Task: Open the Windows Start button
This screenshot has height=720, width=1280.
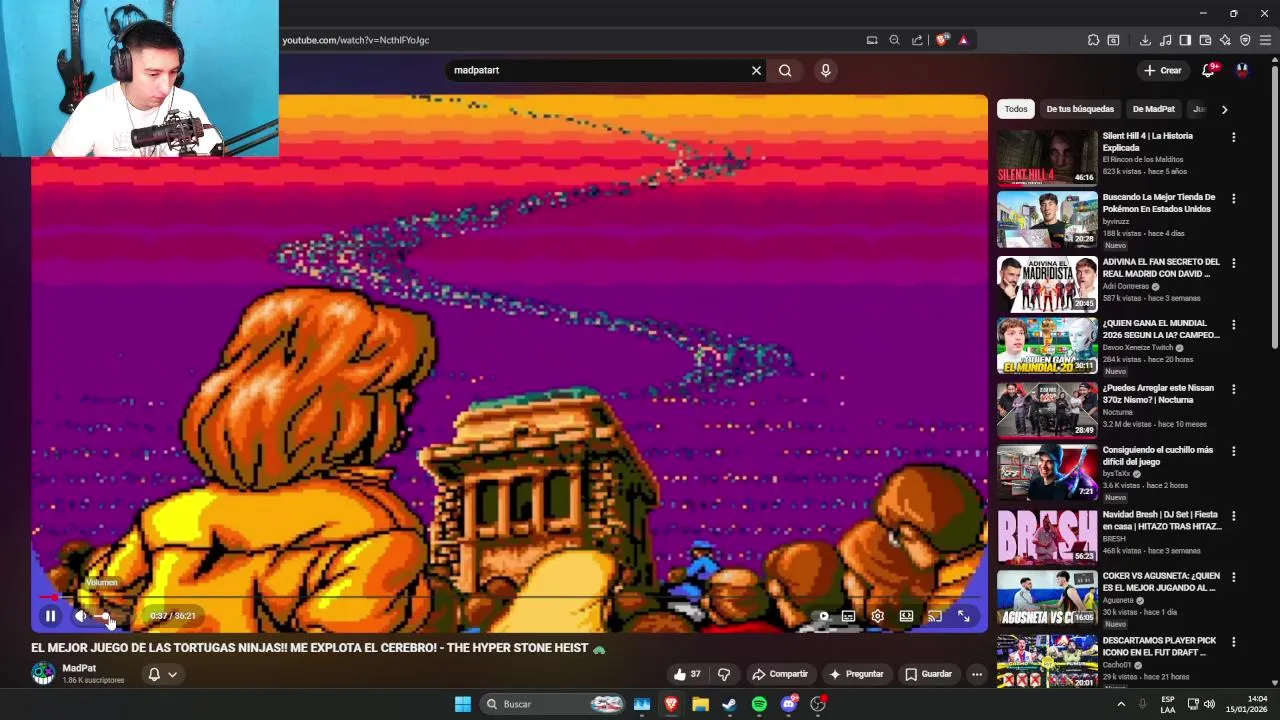Action: tap(462, 704)
